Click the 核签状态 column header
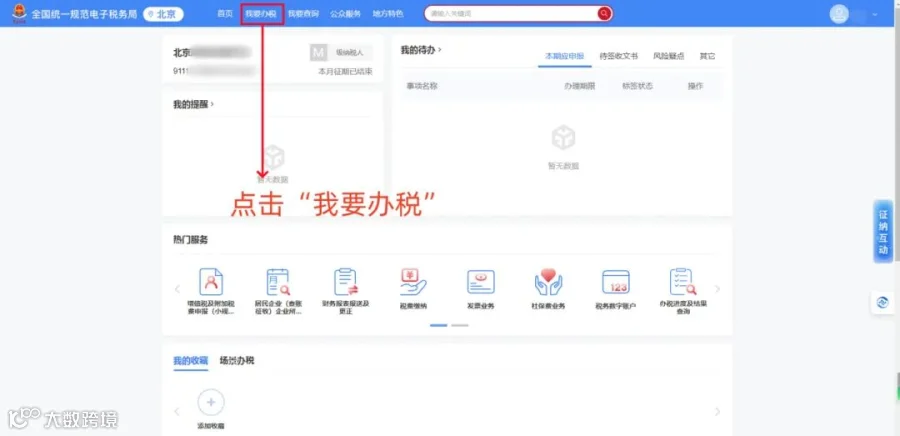Screen dimensions: 900x436 [x=637, y=86]
